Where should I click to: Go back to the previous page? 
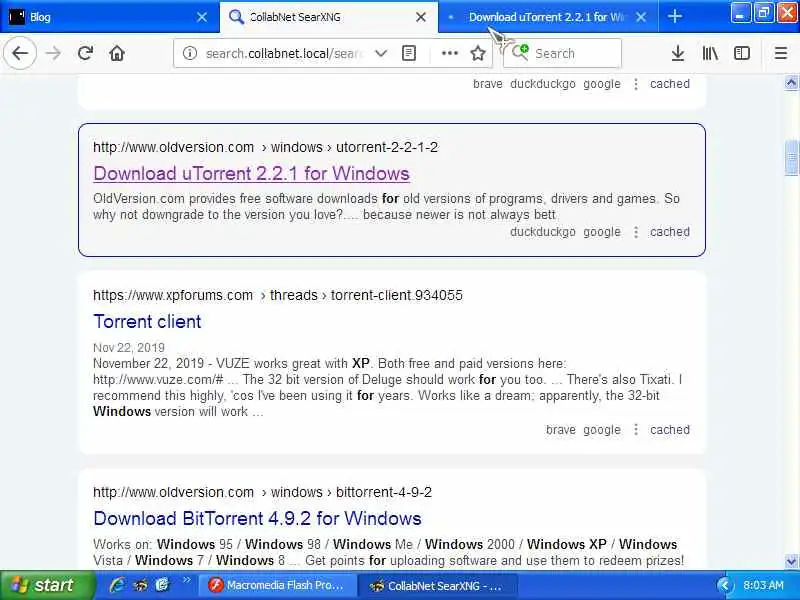20,53
